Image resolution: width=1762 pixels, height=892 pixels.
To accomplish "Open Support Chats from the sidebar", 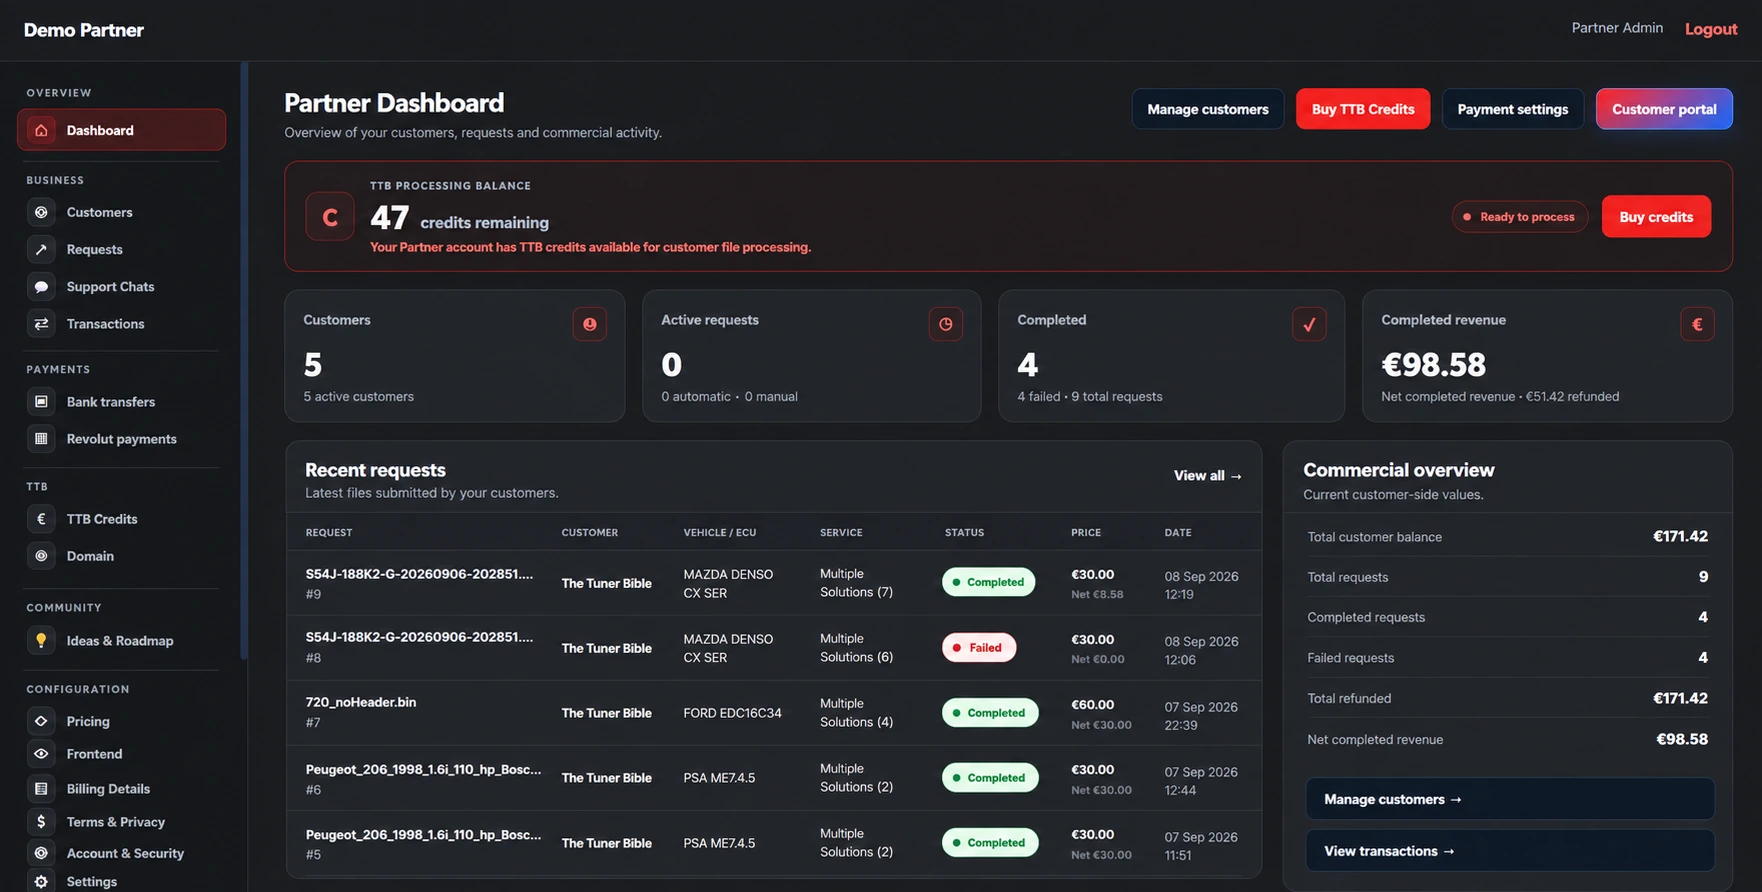I will pos(121,287).
